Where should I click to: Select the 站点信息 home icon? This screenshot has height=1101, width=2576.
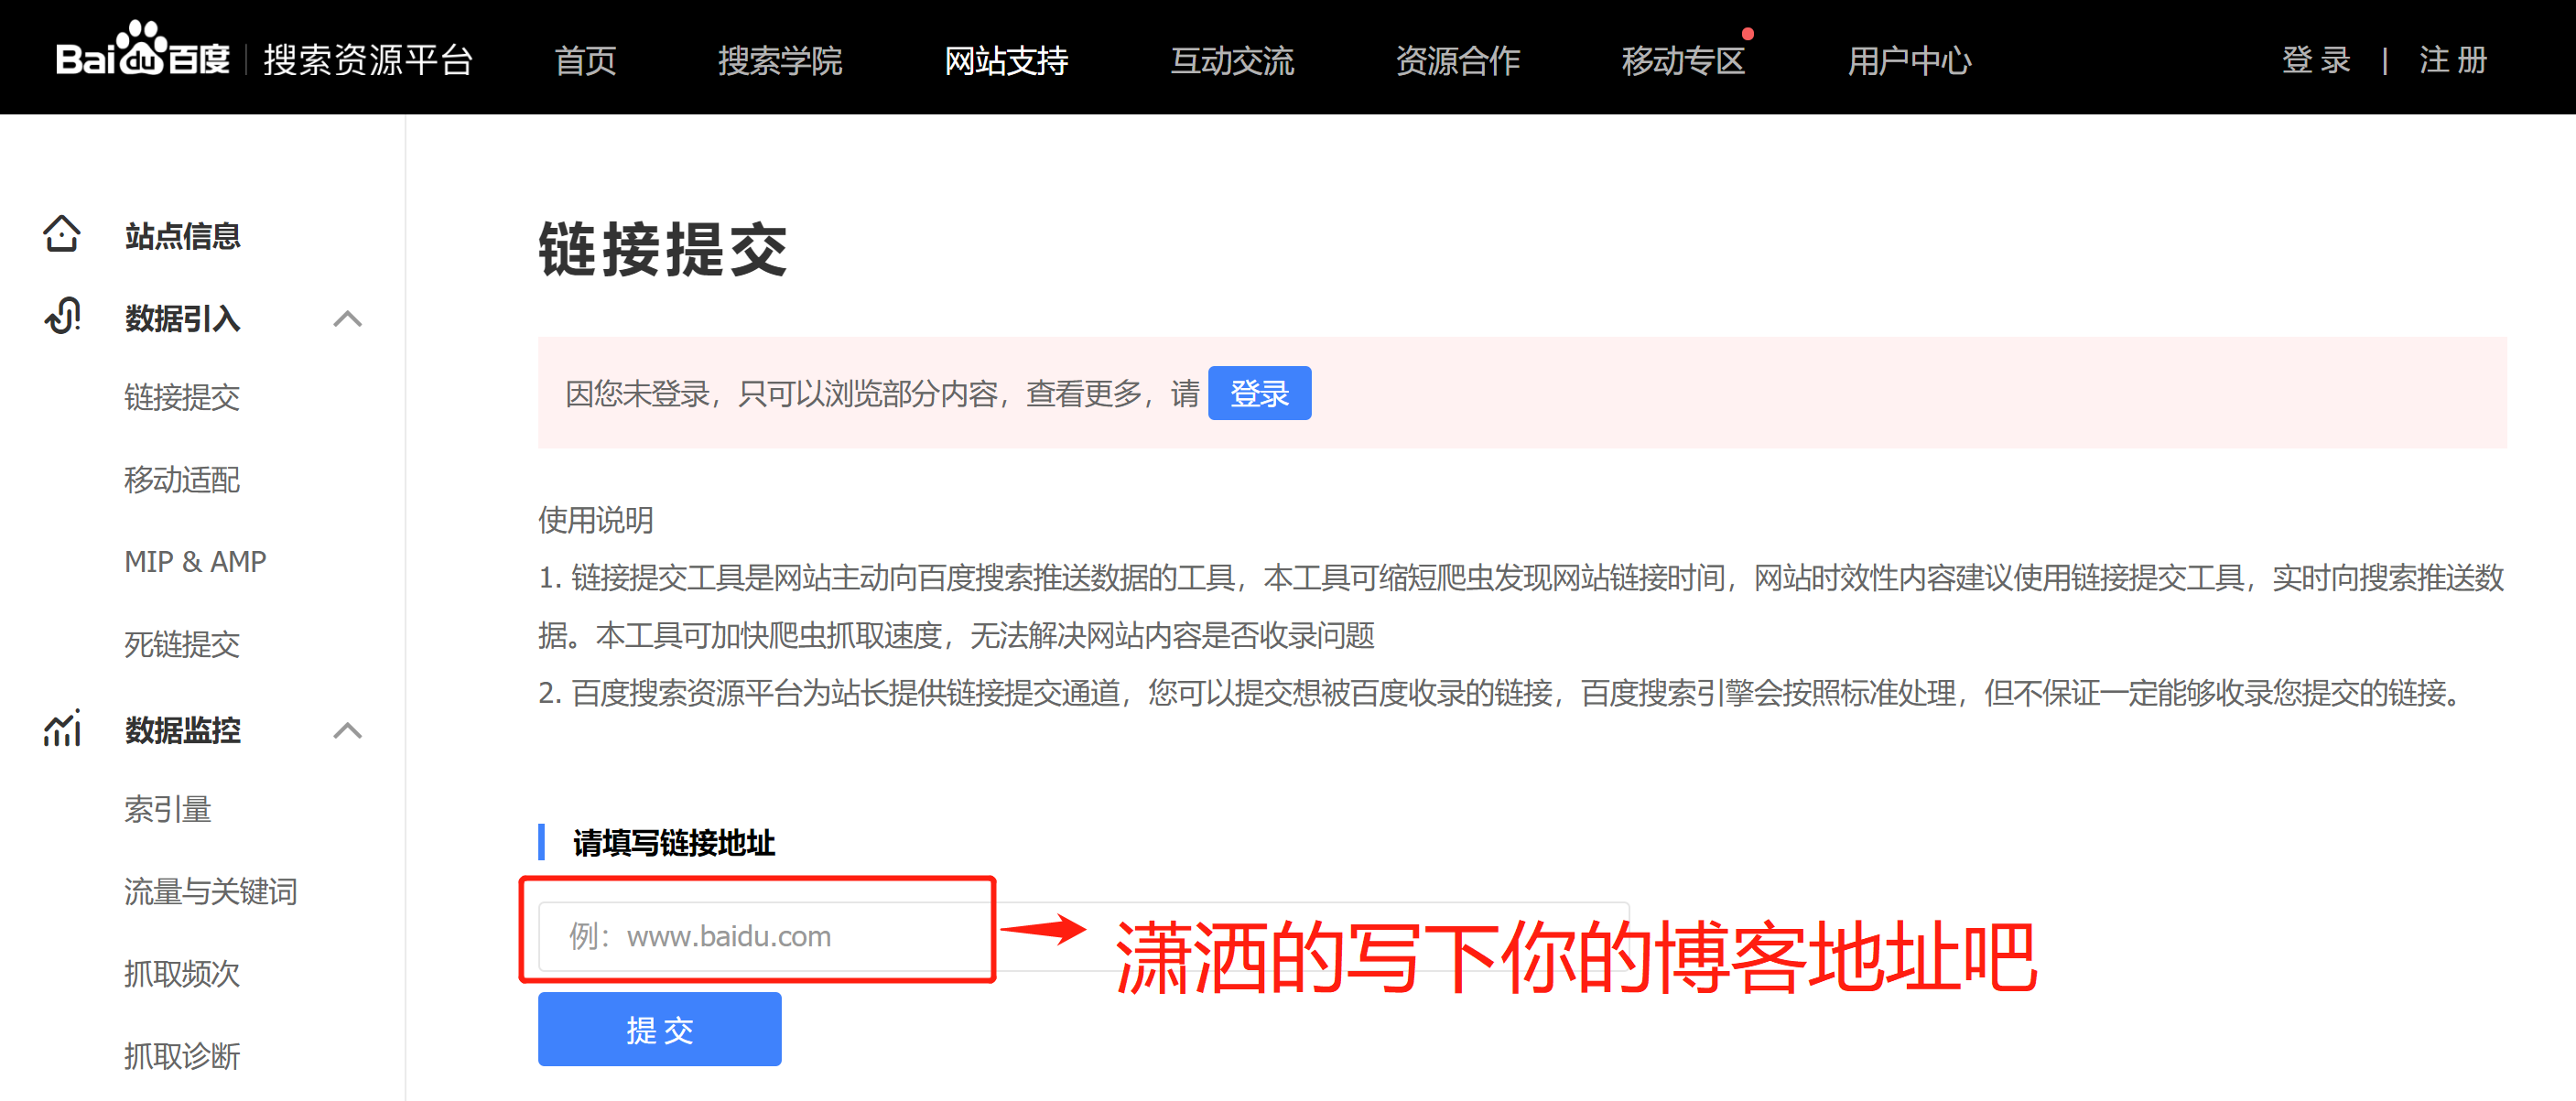pos(62,235)
